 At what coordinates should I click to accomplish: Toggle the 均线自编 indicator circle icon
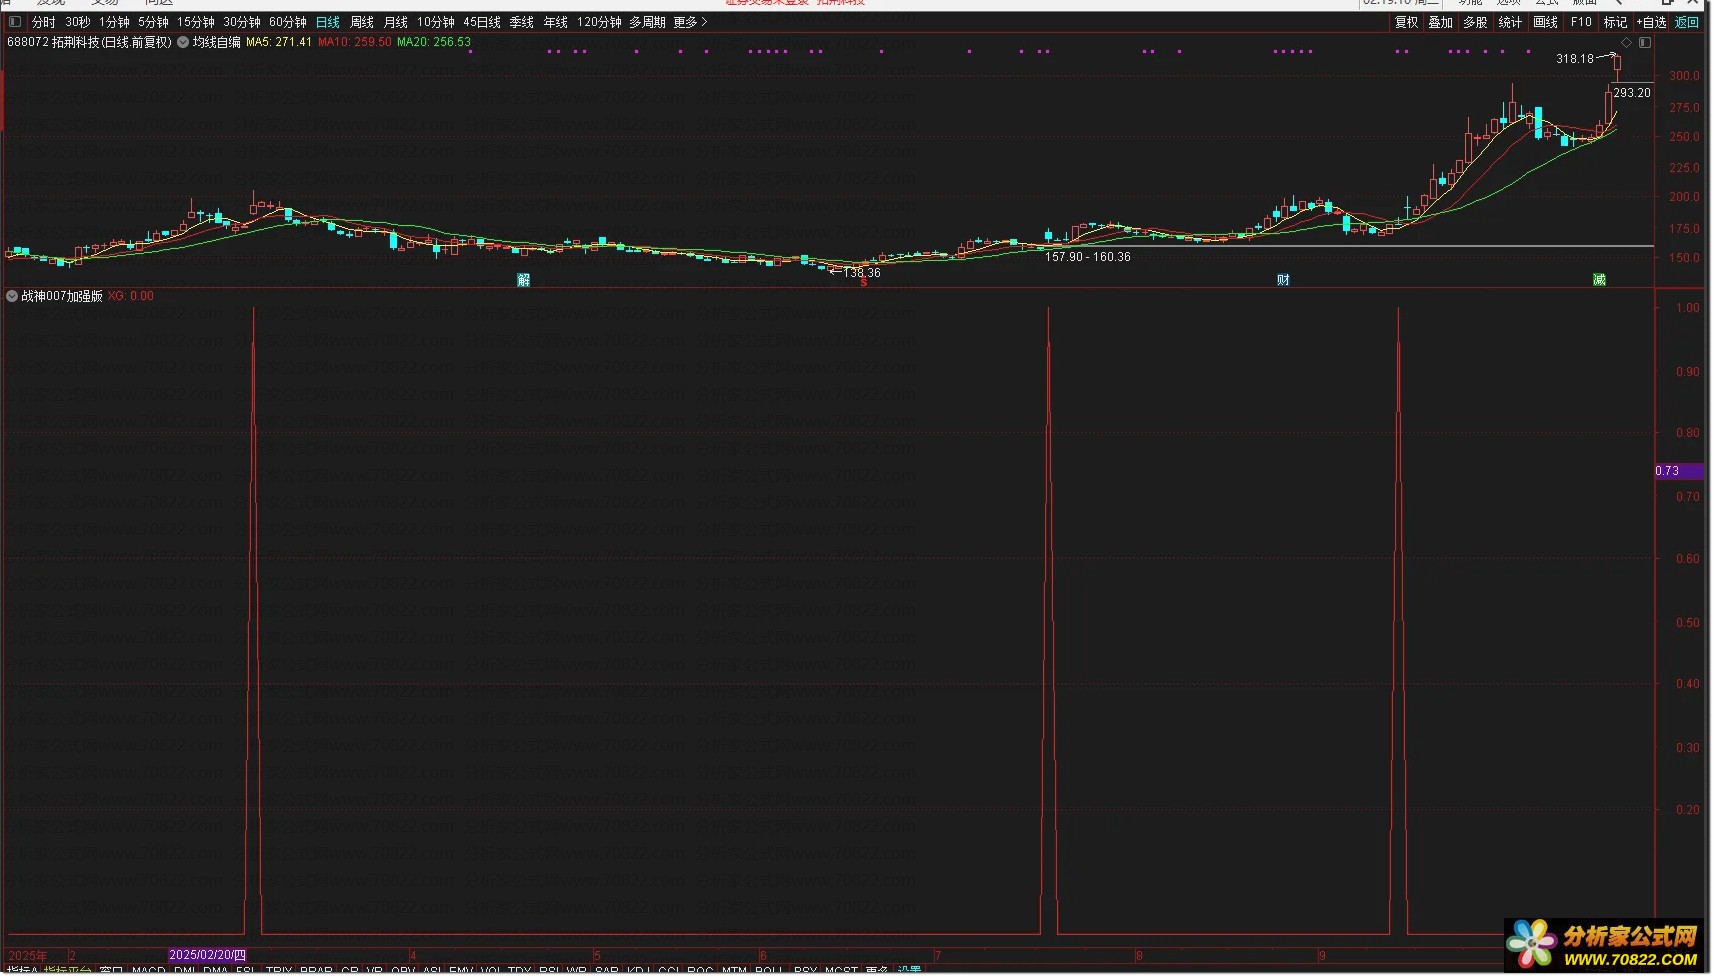click(x=183, y=43)
